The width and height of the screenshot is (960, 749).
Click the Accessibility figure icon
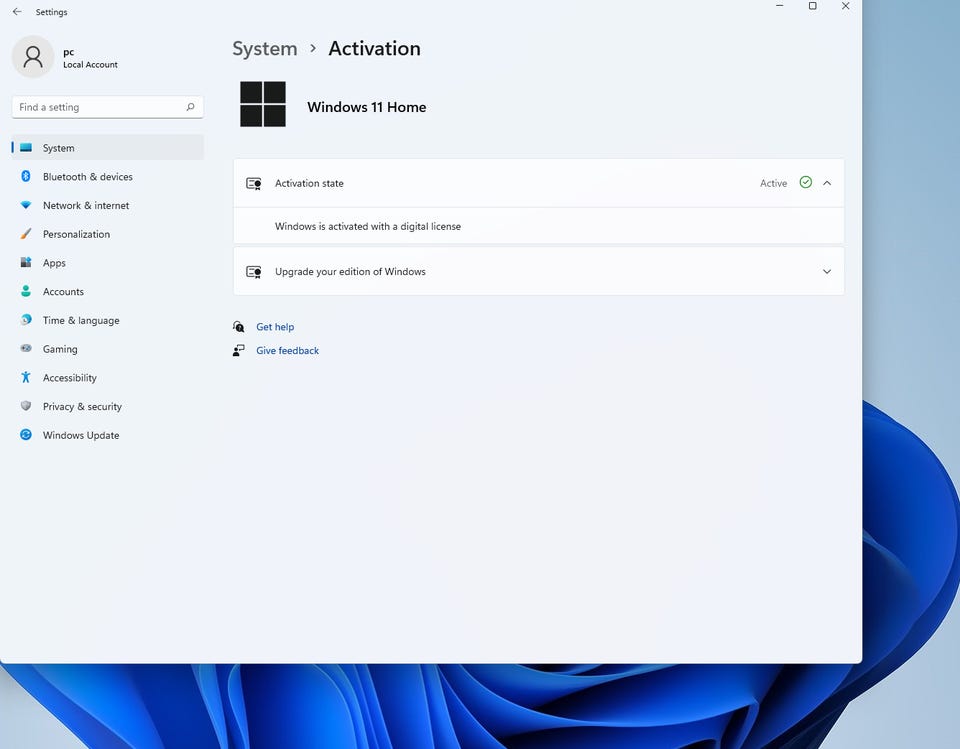point(26,377)
